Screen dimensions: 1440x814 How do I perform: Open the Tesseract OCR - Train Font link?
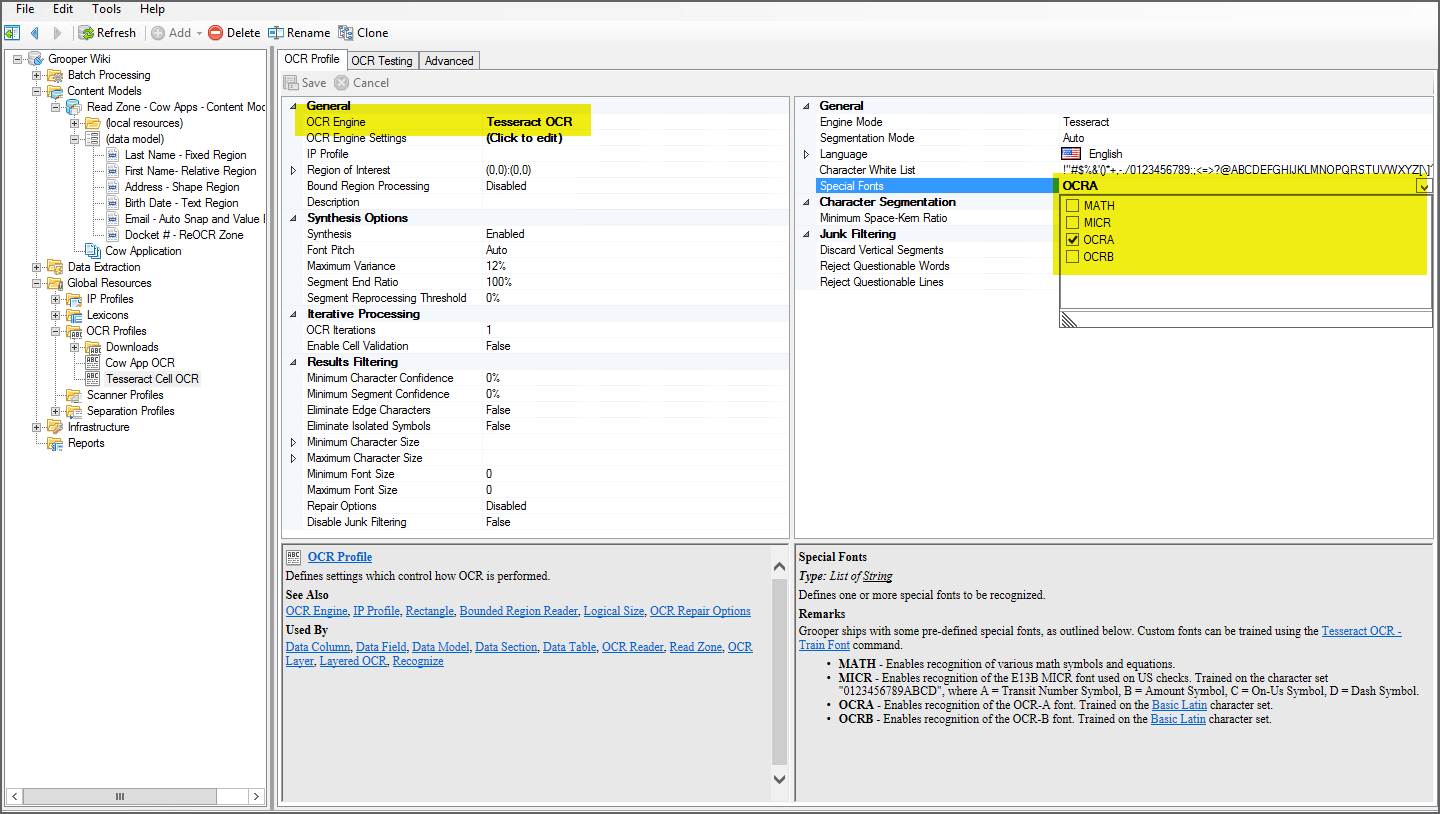(x=1361, y=631)
